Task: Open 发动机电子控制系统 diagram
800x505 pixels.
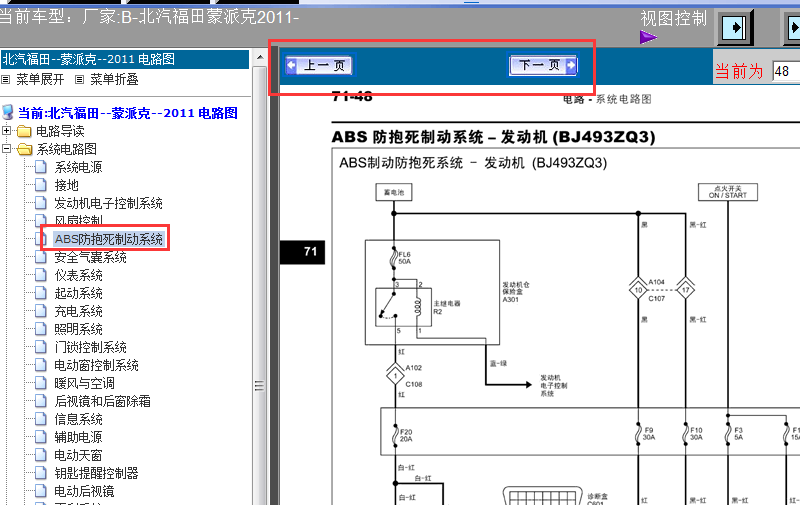Action: pos(108,203)
